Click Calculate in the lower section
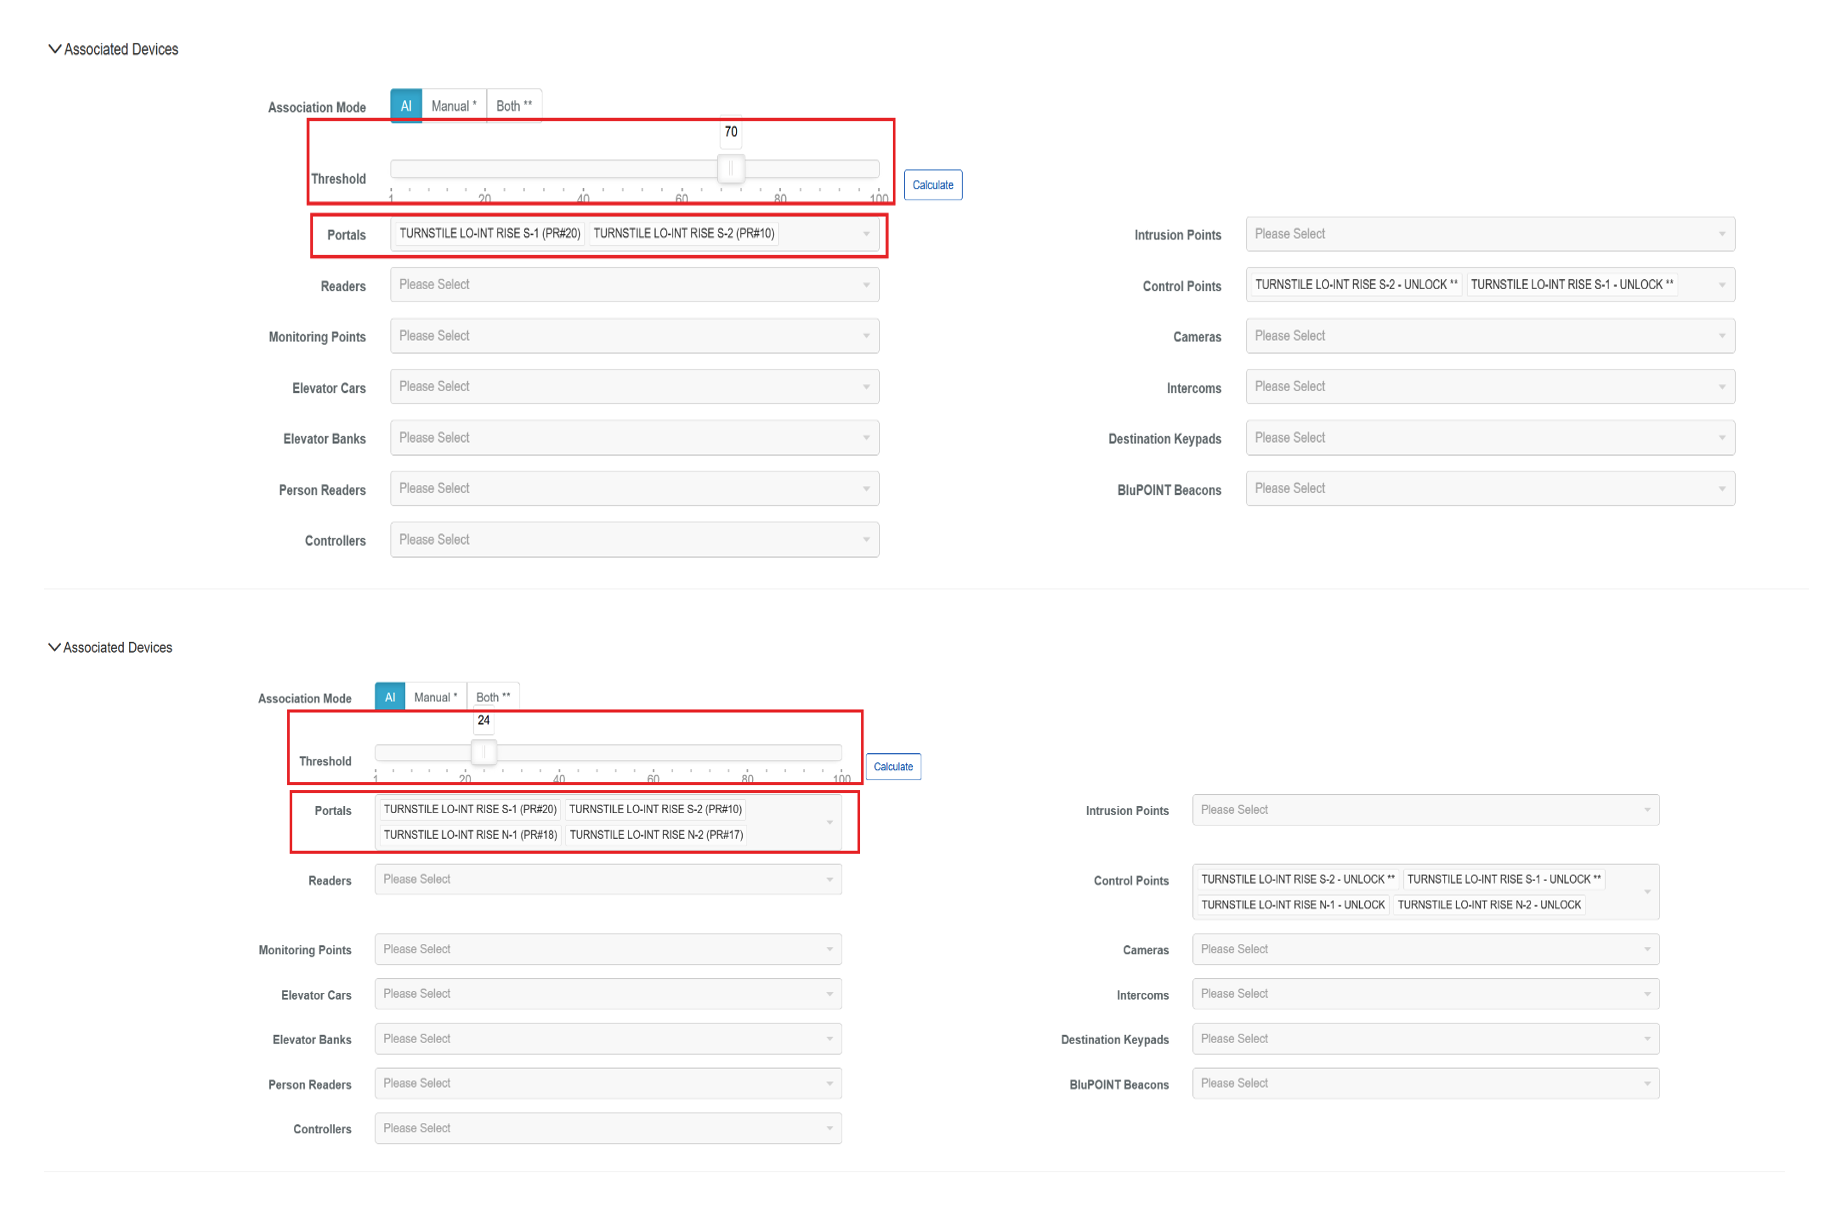Viewport: 1838px width, 1212px height. (x=893, y=766)
